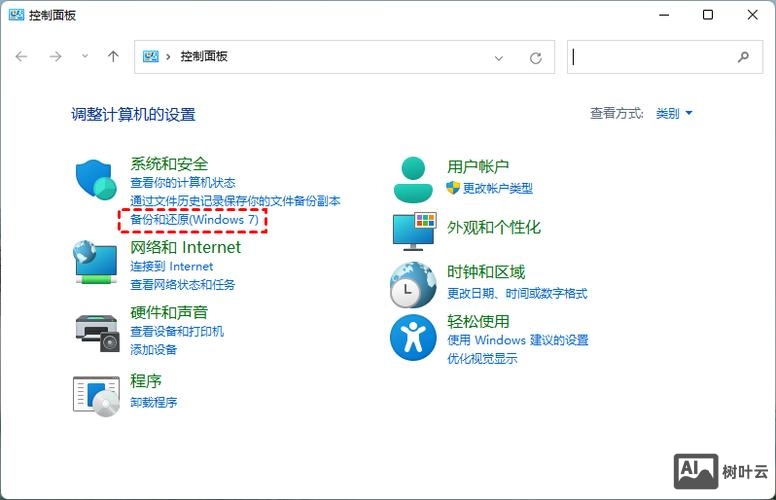Minimize the Control Panel window
The image size is (776, 500).
tap(664, 15)
